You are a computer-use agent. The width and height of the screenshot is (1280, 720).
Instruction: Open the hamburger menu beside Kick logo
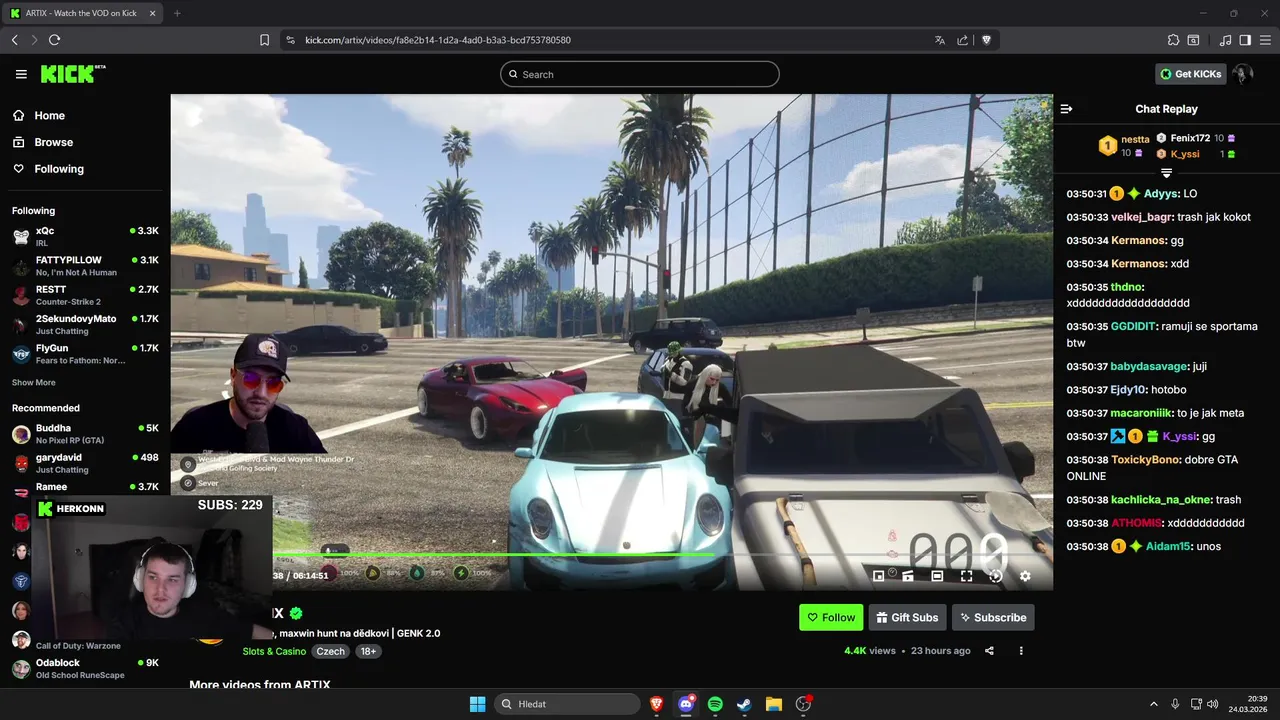21,74
